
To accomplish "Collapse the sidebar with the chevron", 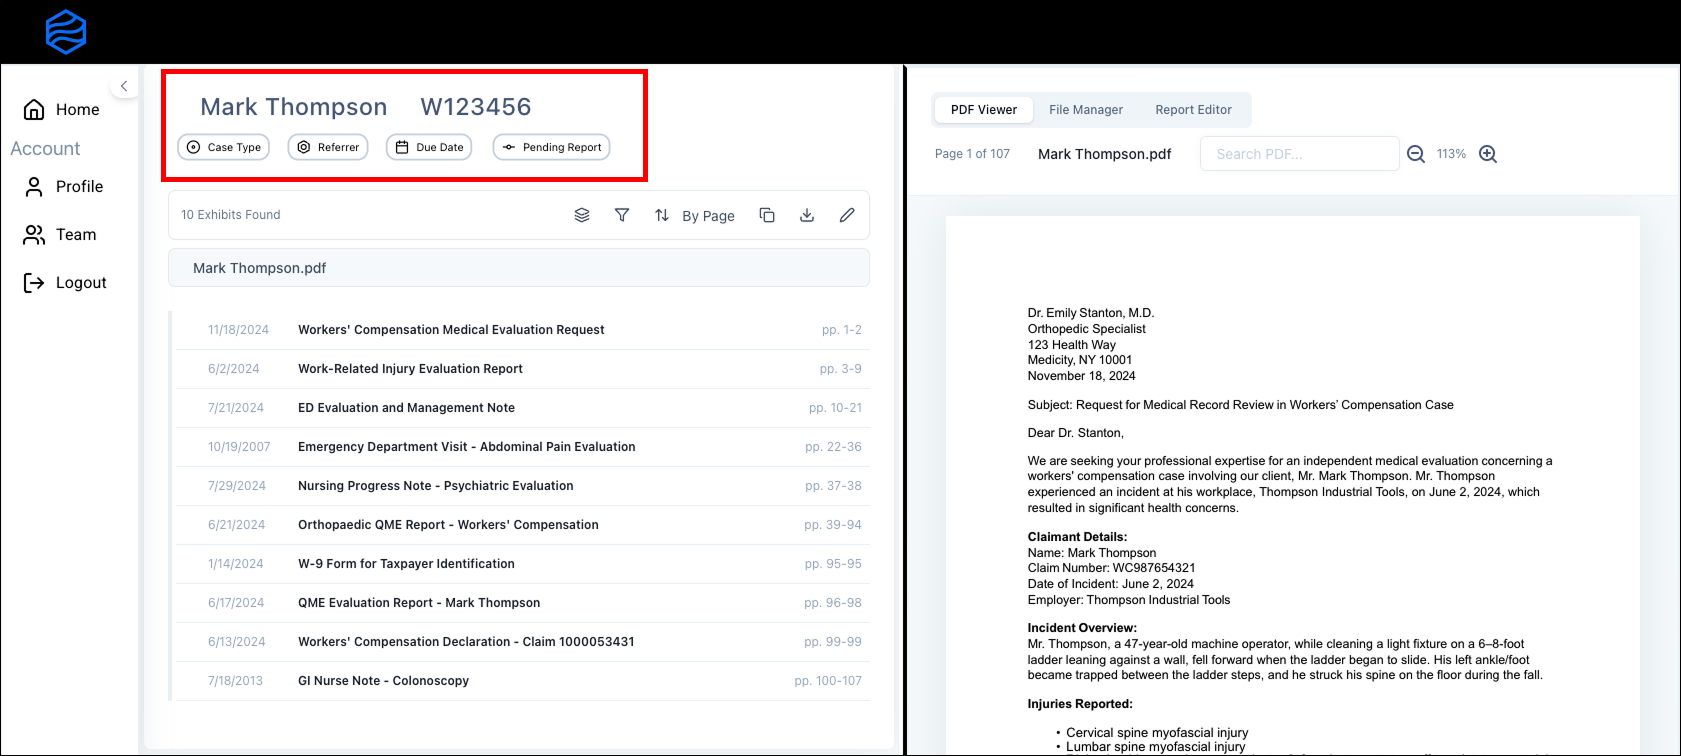I will pos(124,86).
